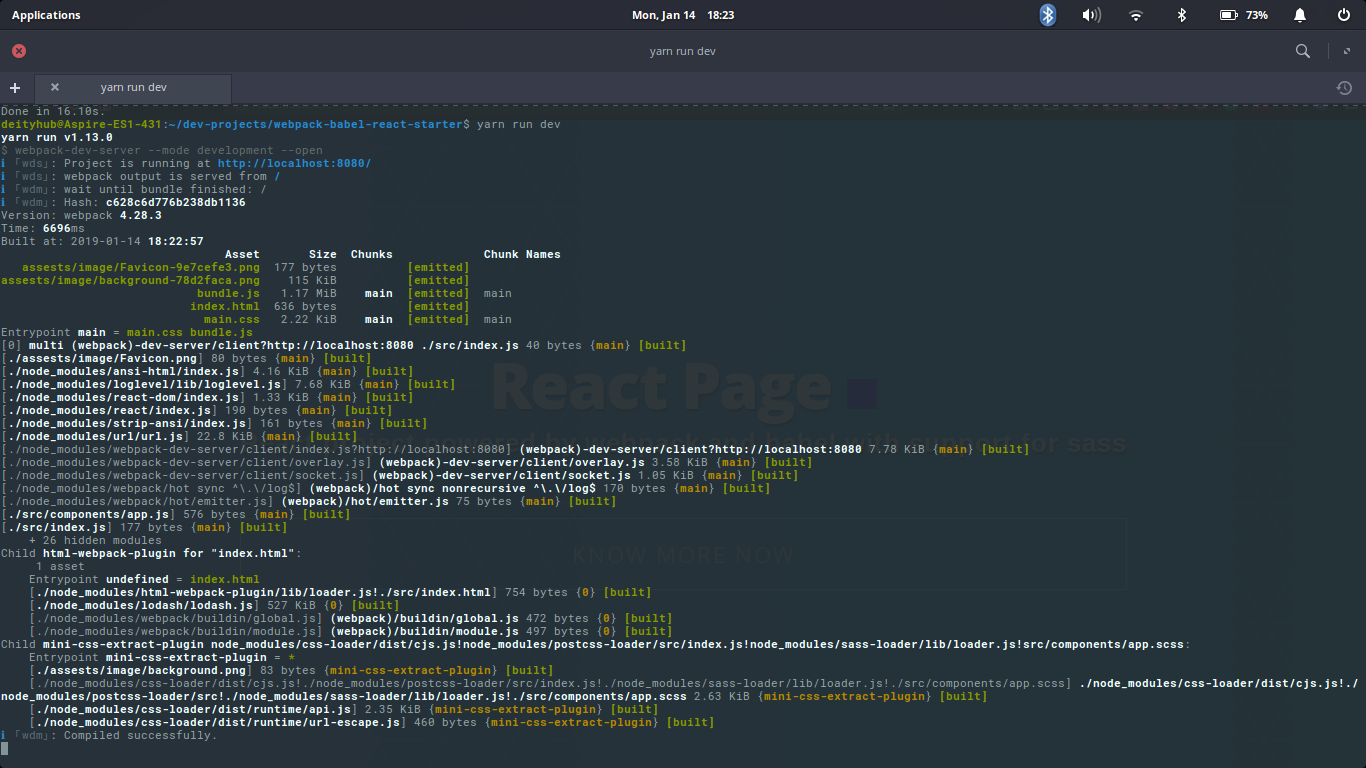This screenshot has height=768, width=1366.
Task: Click the terminal fullscreen toggle icon
Action: tap(1347, 50)
